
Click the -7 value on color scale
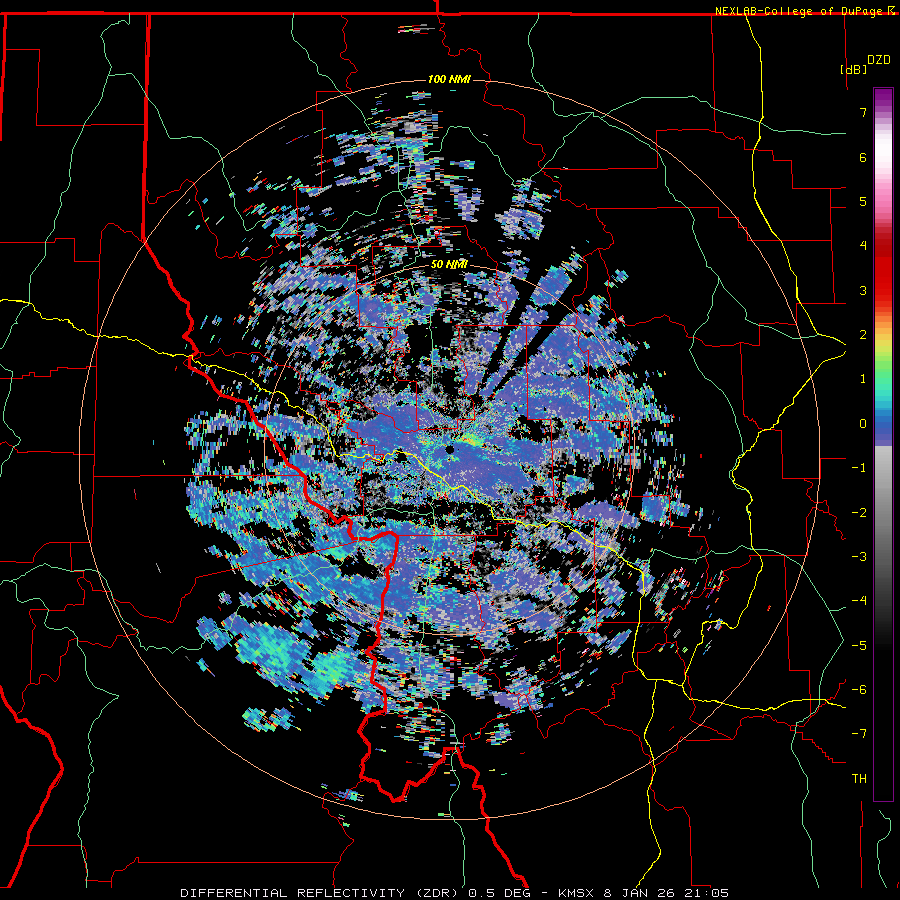click(859, 734)
